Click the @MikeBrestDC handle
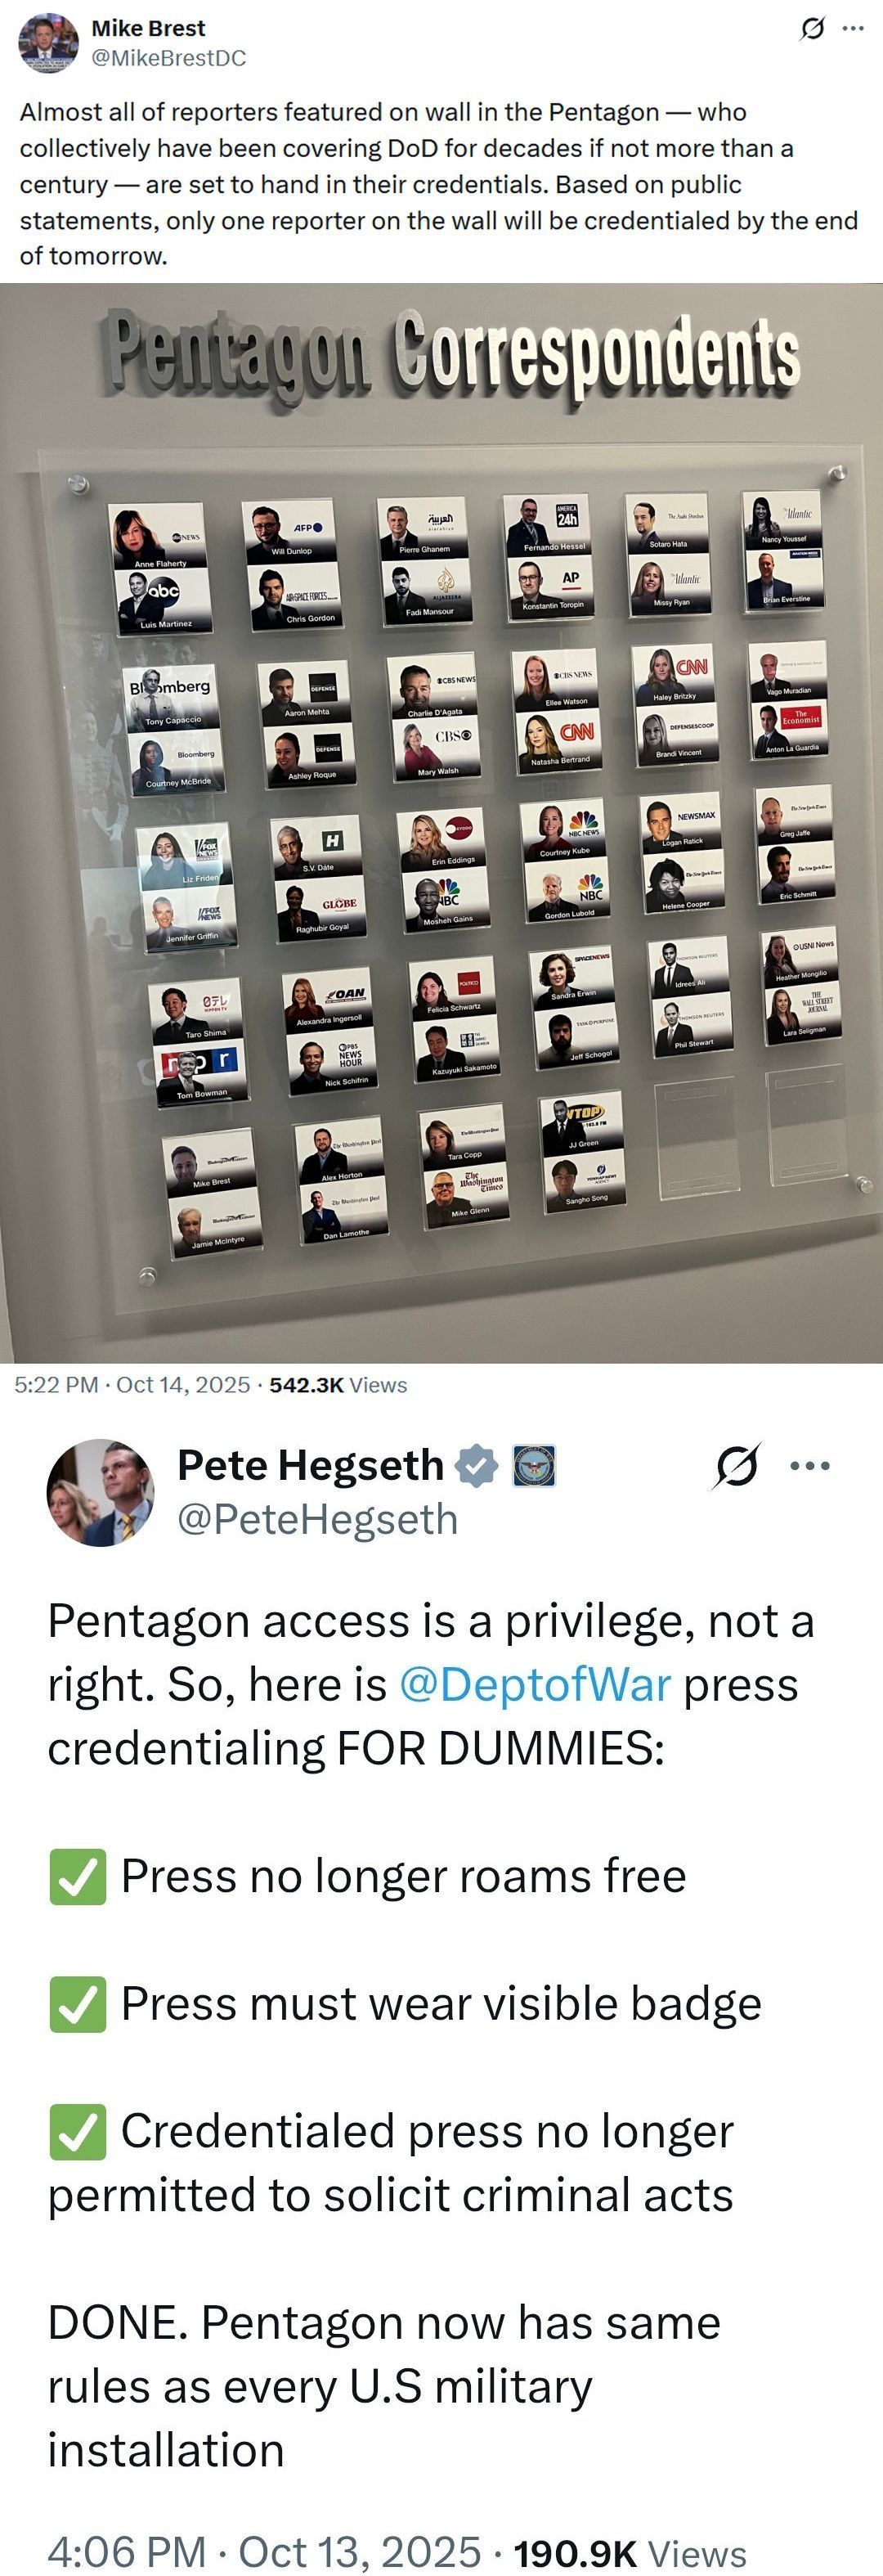 click(169, 58)
